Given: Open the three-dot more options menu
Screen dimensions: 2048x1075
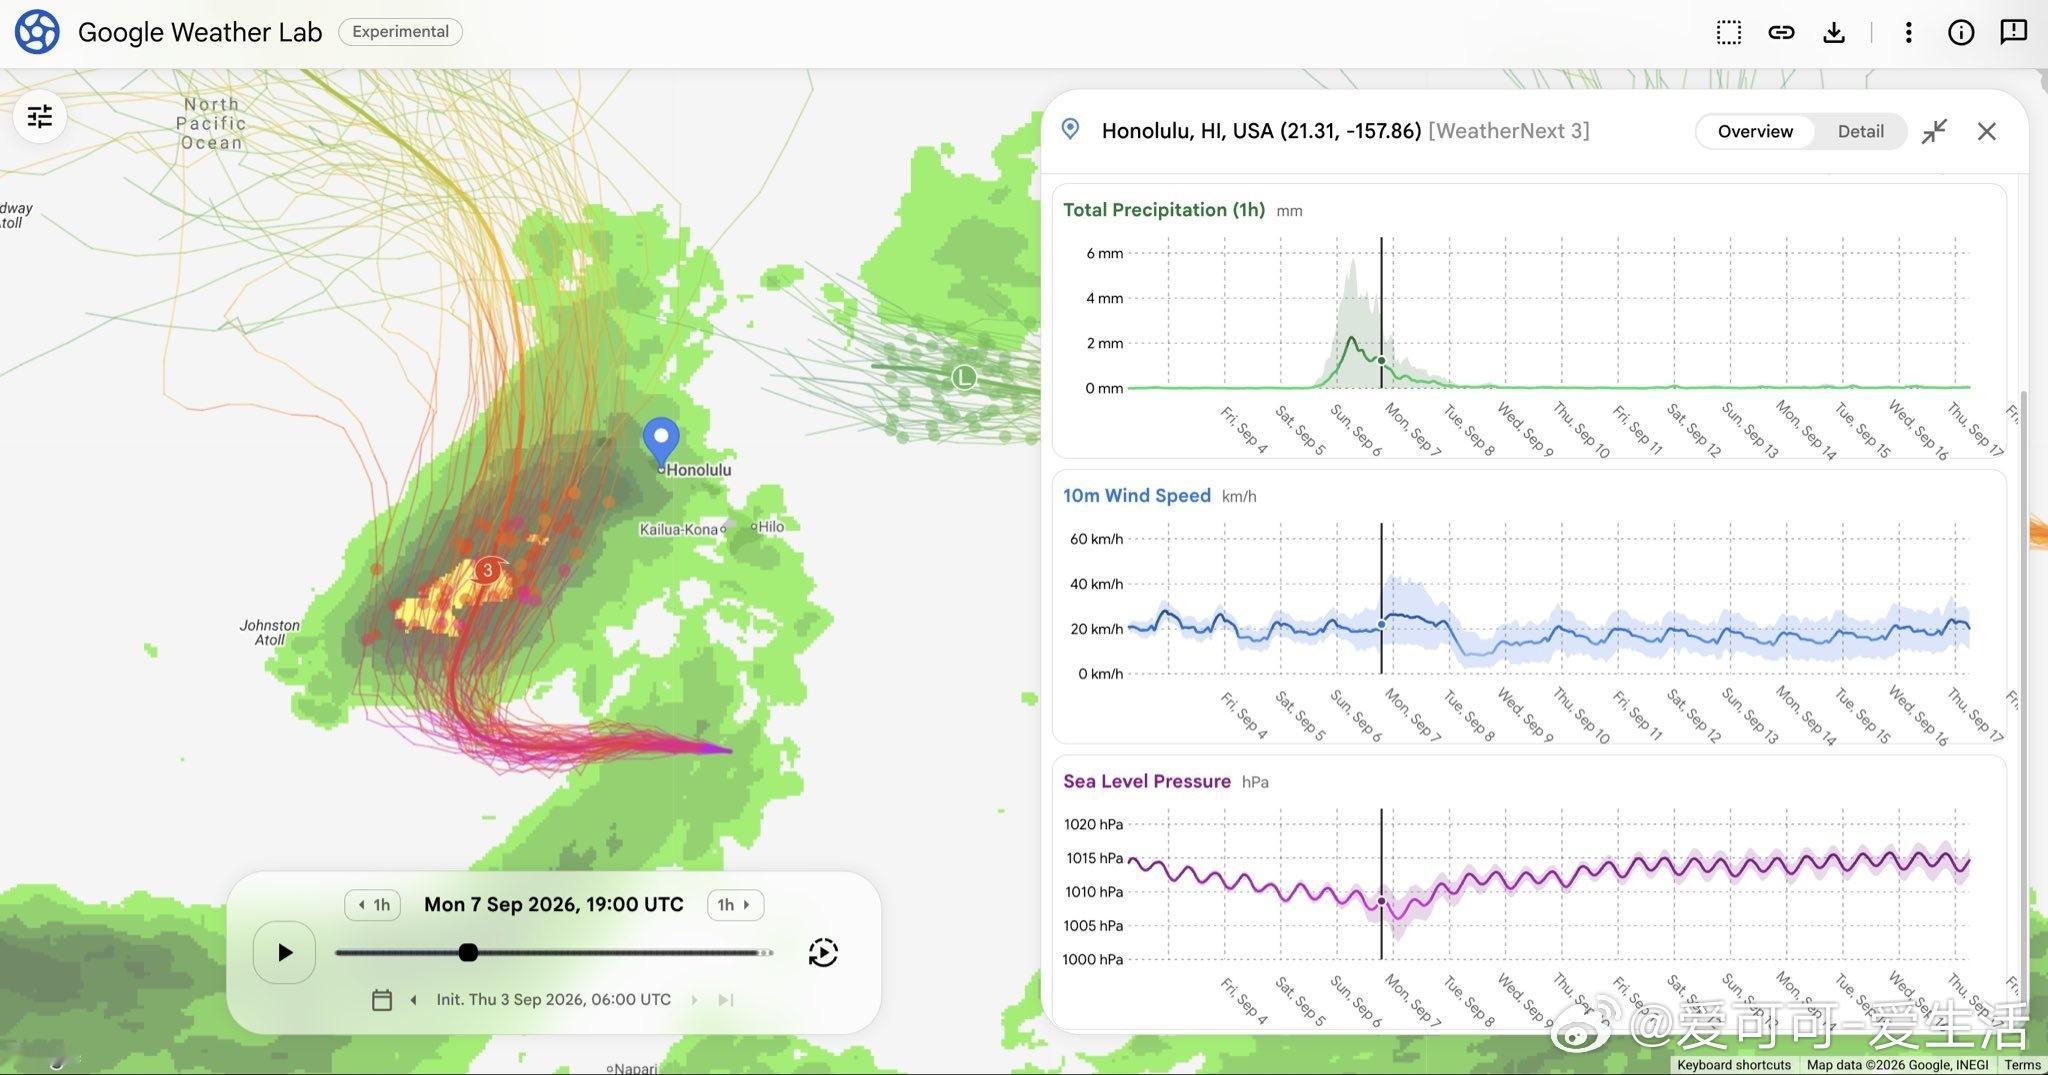Looking at the screenshot, I should tap(1908, 32).
